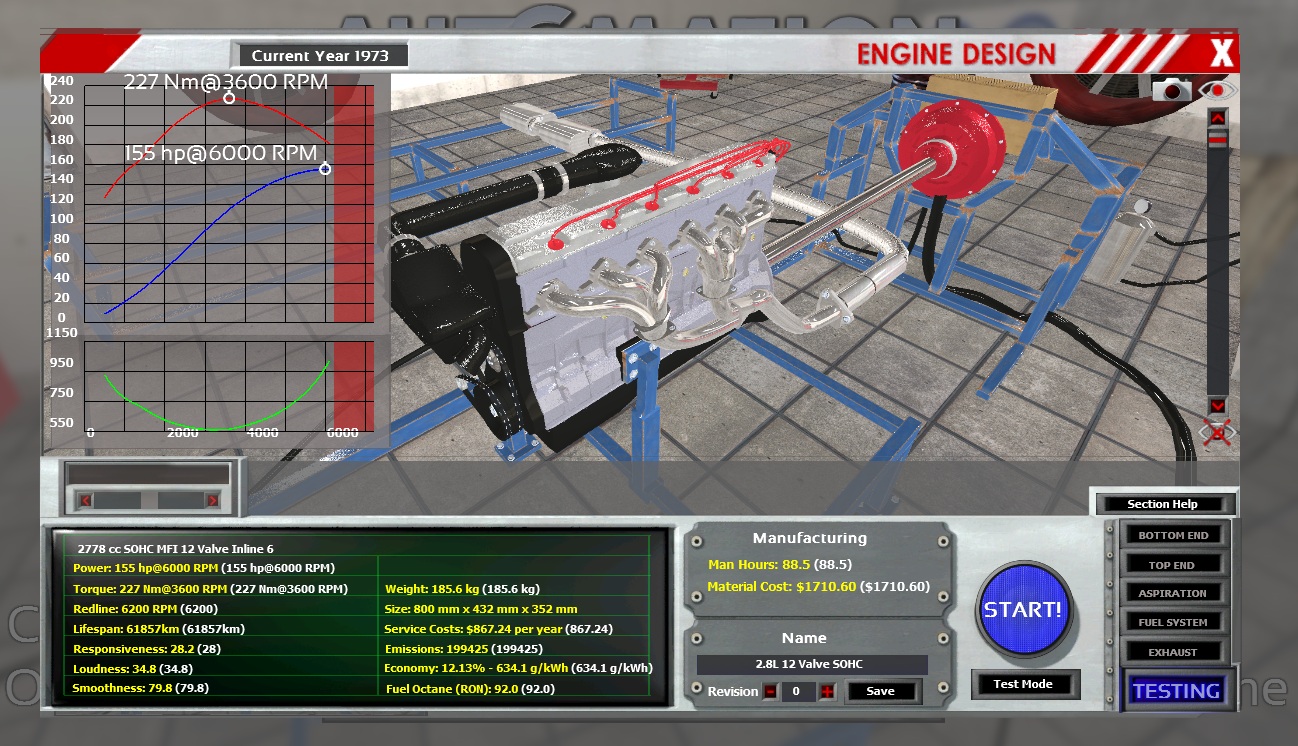1298x746 pixels.
Task: Click the Economy 12.13% stat
Action: tap(518, 668)
